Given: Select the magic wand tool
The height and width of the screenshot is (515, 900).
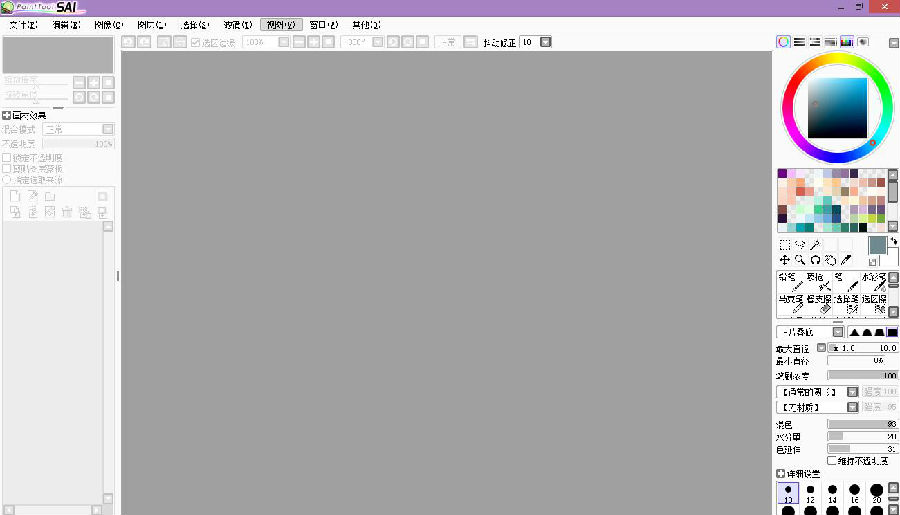Looking at the screenshot, I should point(815,245).
